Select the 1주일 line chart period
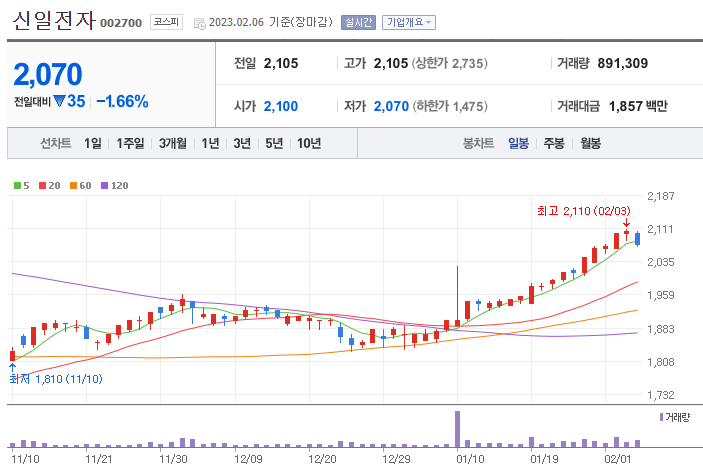Image resolution: width=703 pixels, height=474 pixels. (x=130, y=143)
